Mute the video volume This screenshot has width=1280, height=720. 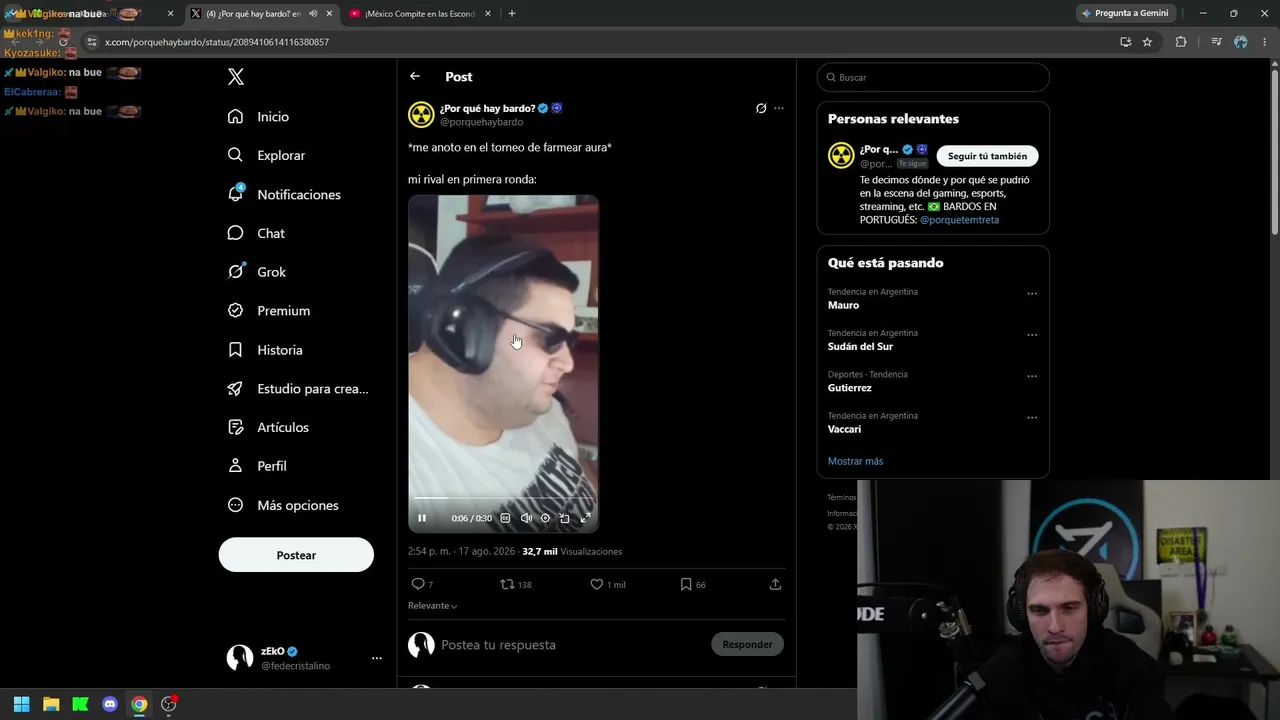526,518
